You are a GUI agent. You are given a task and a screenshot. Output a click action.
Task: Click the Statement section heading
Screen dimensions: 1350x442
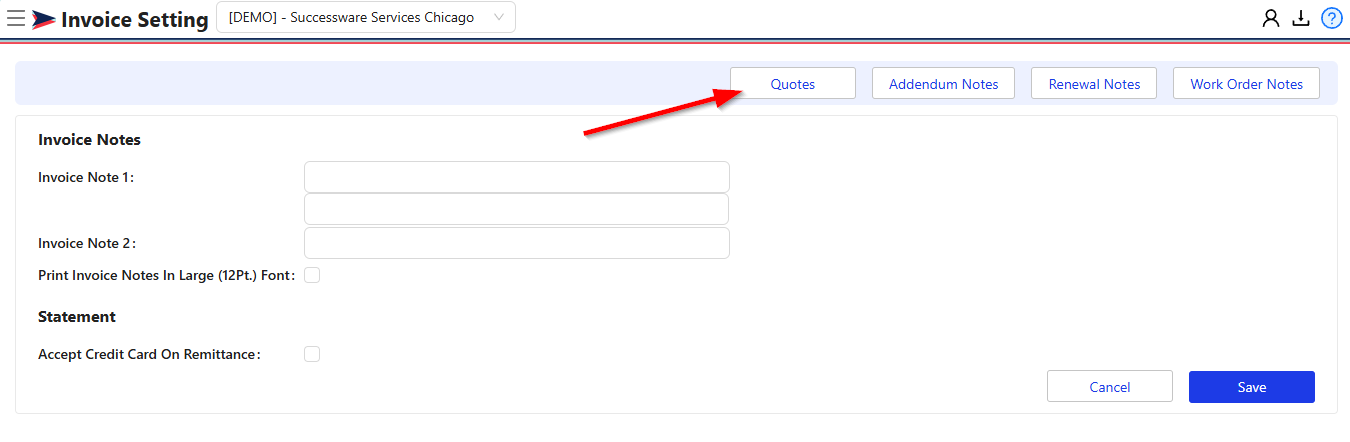click(77, 317)
